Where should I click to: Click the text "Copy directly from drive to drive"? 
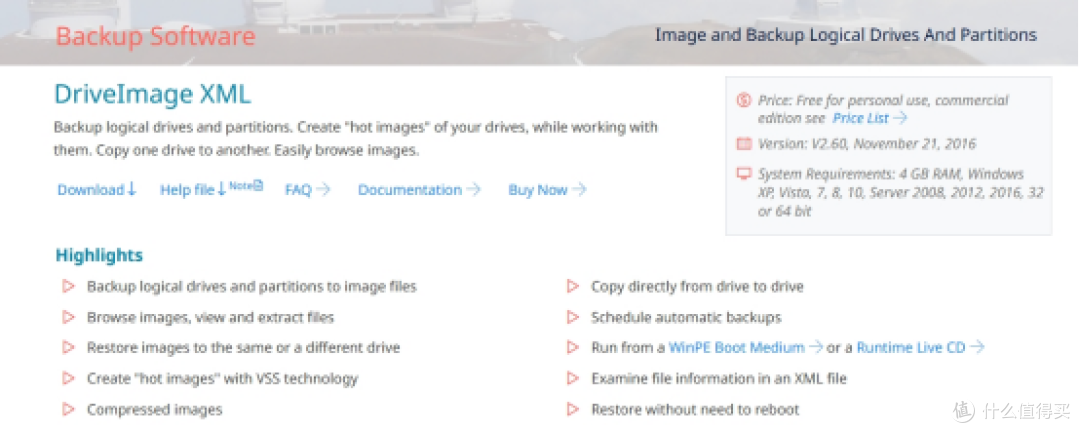point(697,286)
